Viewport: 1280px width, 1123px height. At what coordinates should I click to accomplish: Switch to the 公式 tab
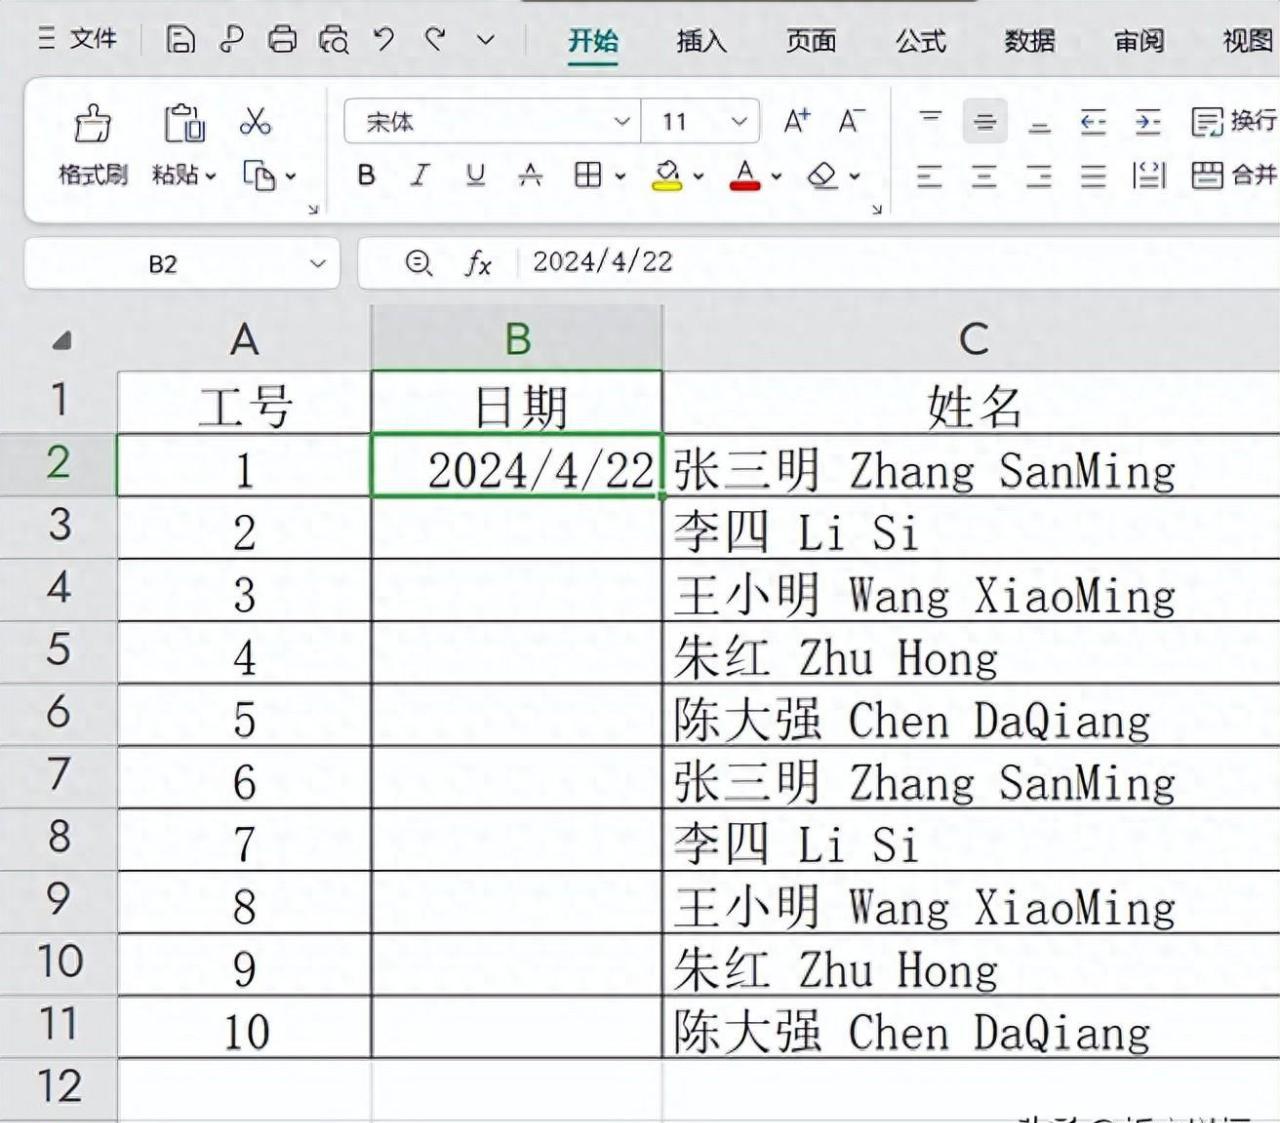point(920,40)
